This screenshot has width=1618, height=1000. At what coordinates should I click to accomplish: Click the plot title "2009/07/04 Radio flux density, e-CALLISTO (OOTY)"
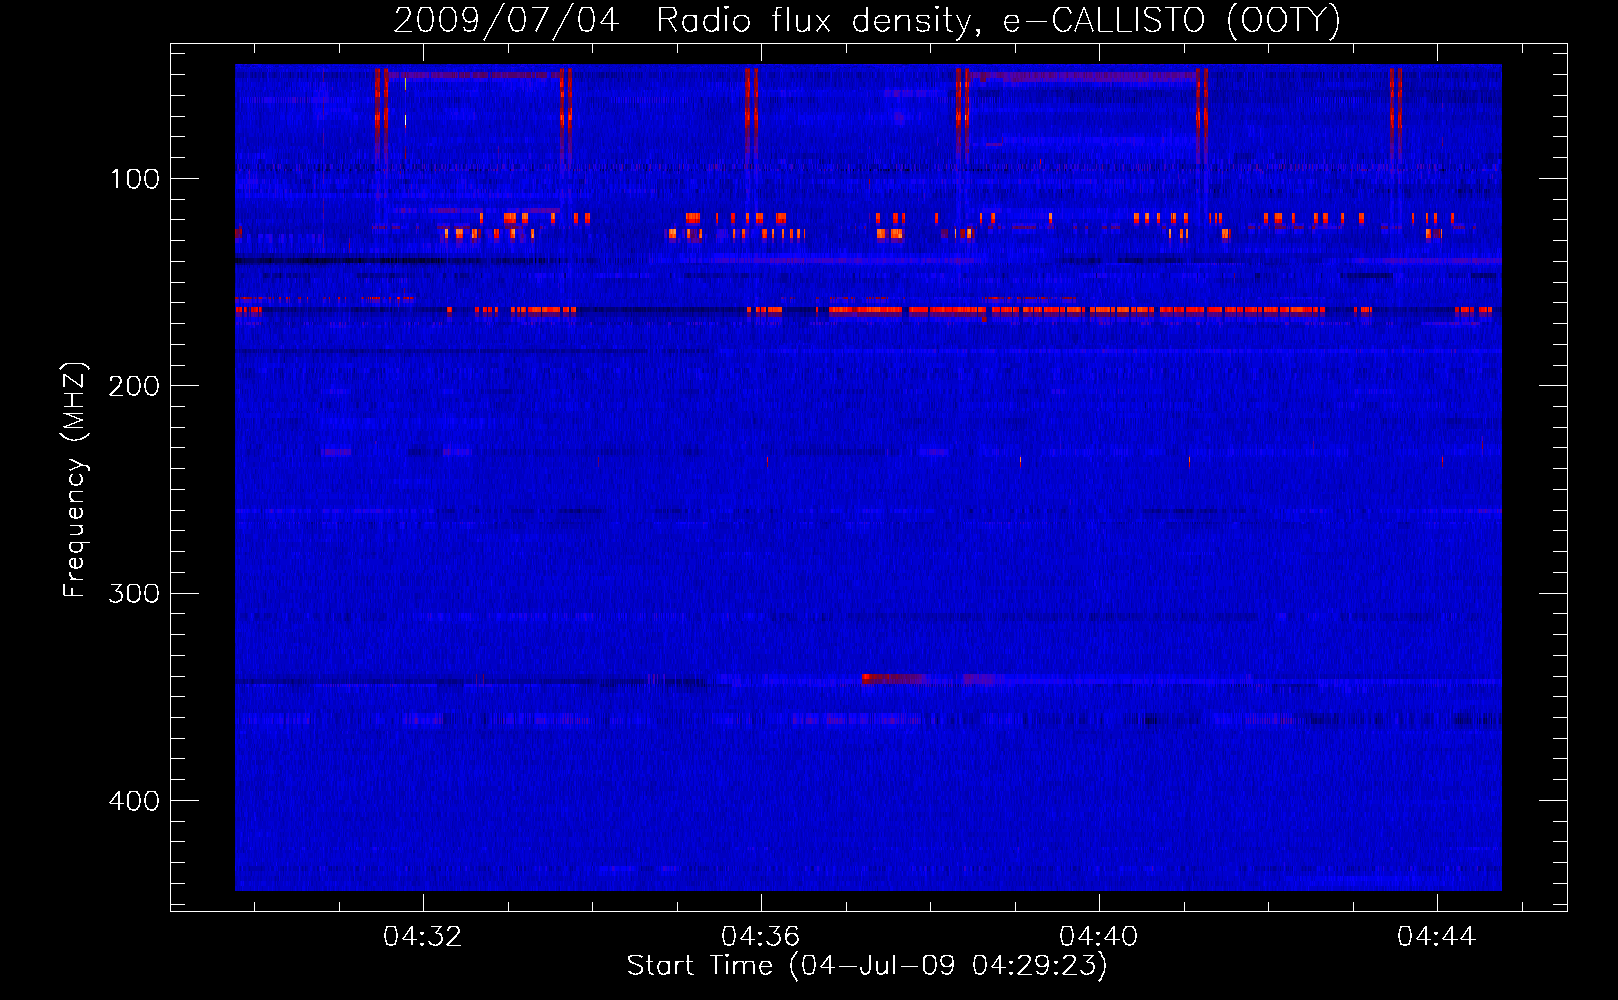866,21
